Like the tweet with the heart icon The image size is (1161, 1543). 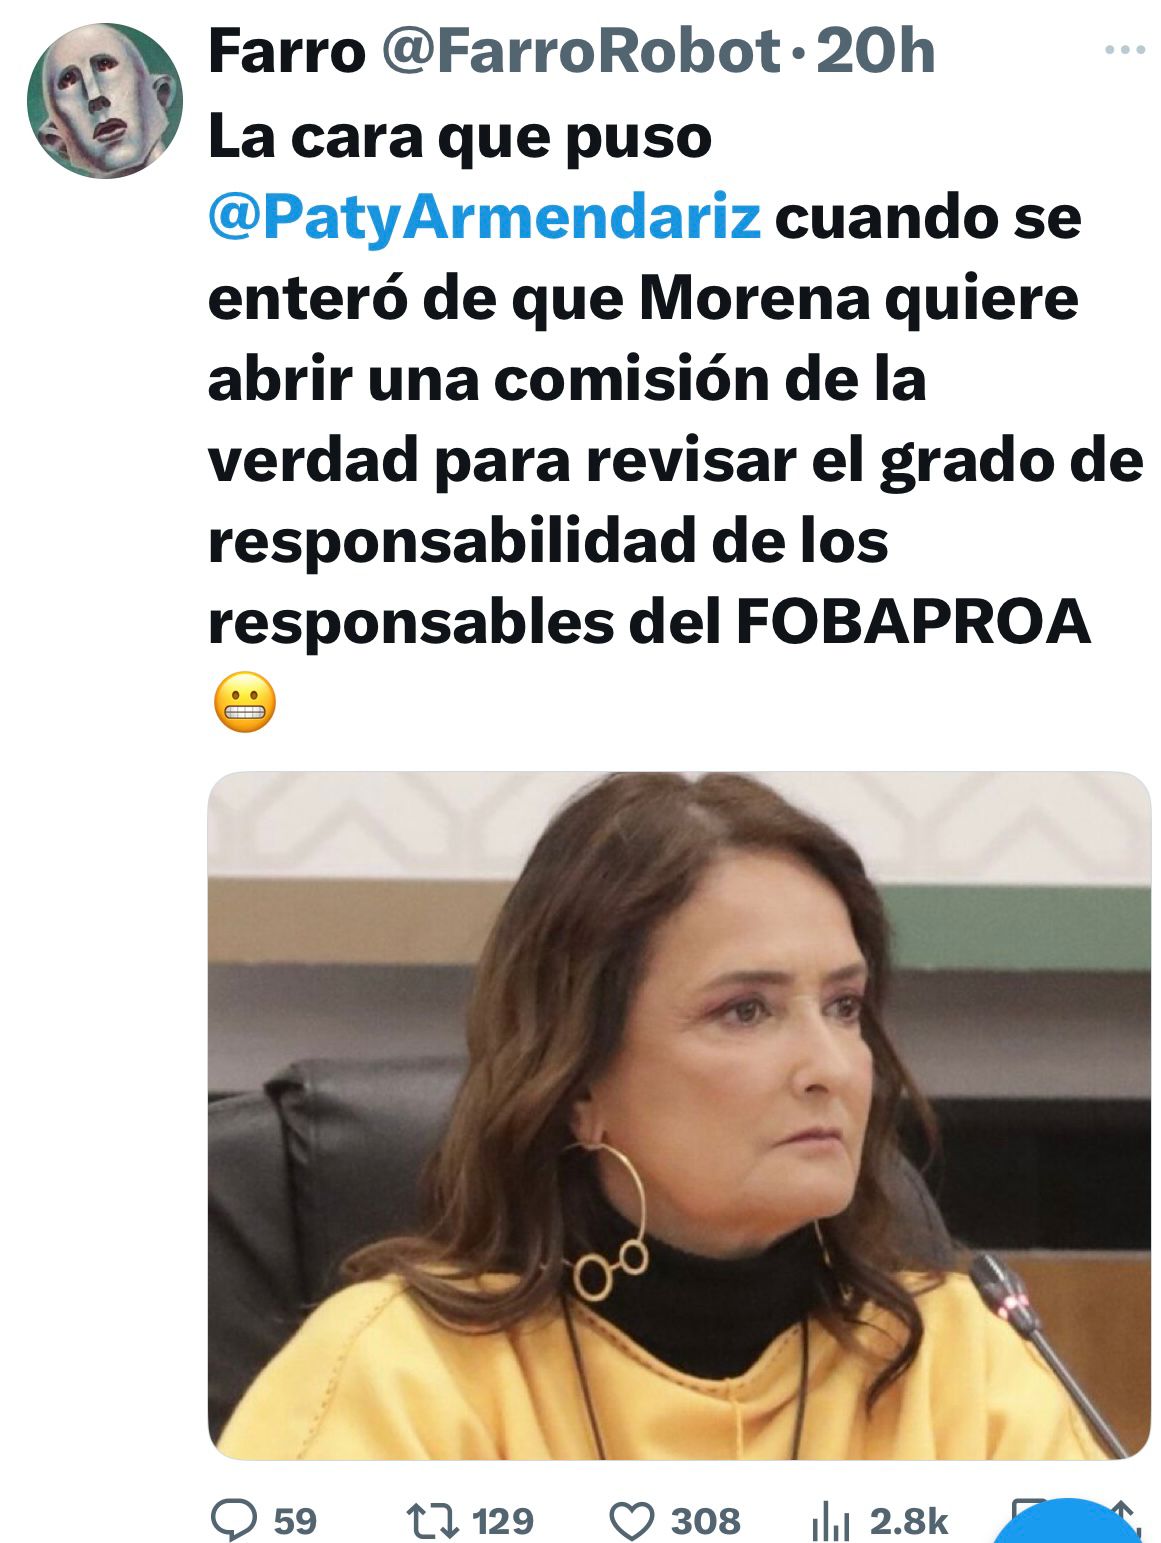pos(632,1521)
